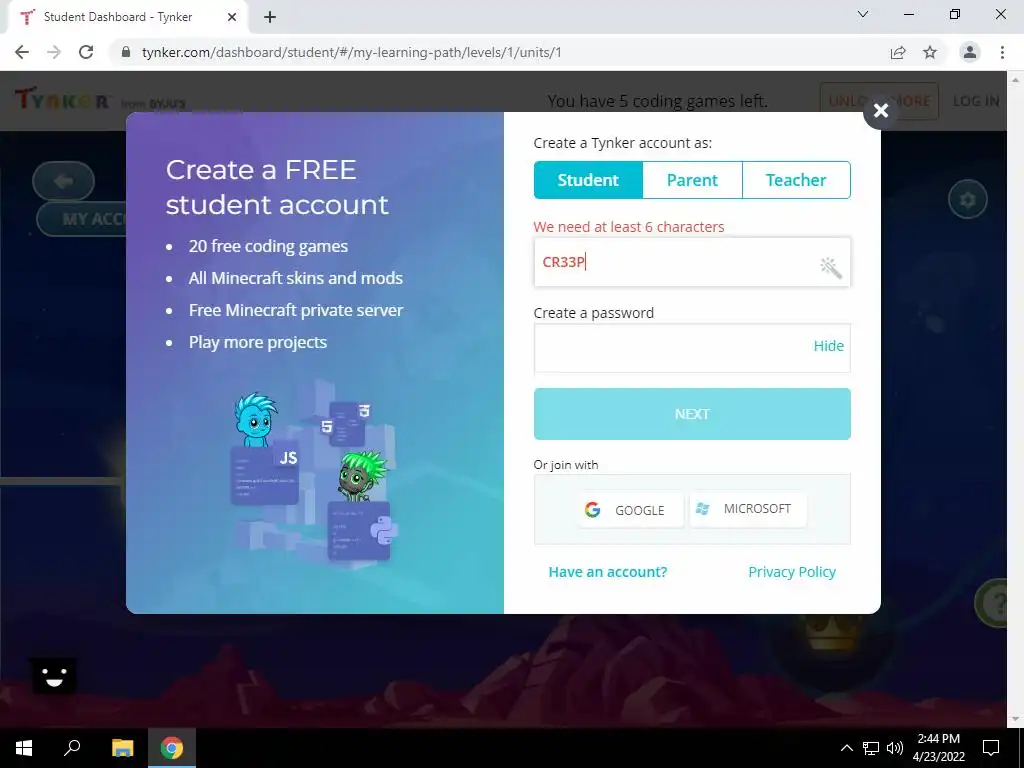Viewport: 1024px width, 768px height.
Task: Click the volume speaker icon
Action: 895,748
